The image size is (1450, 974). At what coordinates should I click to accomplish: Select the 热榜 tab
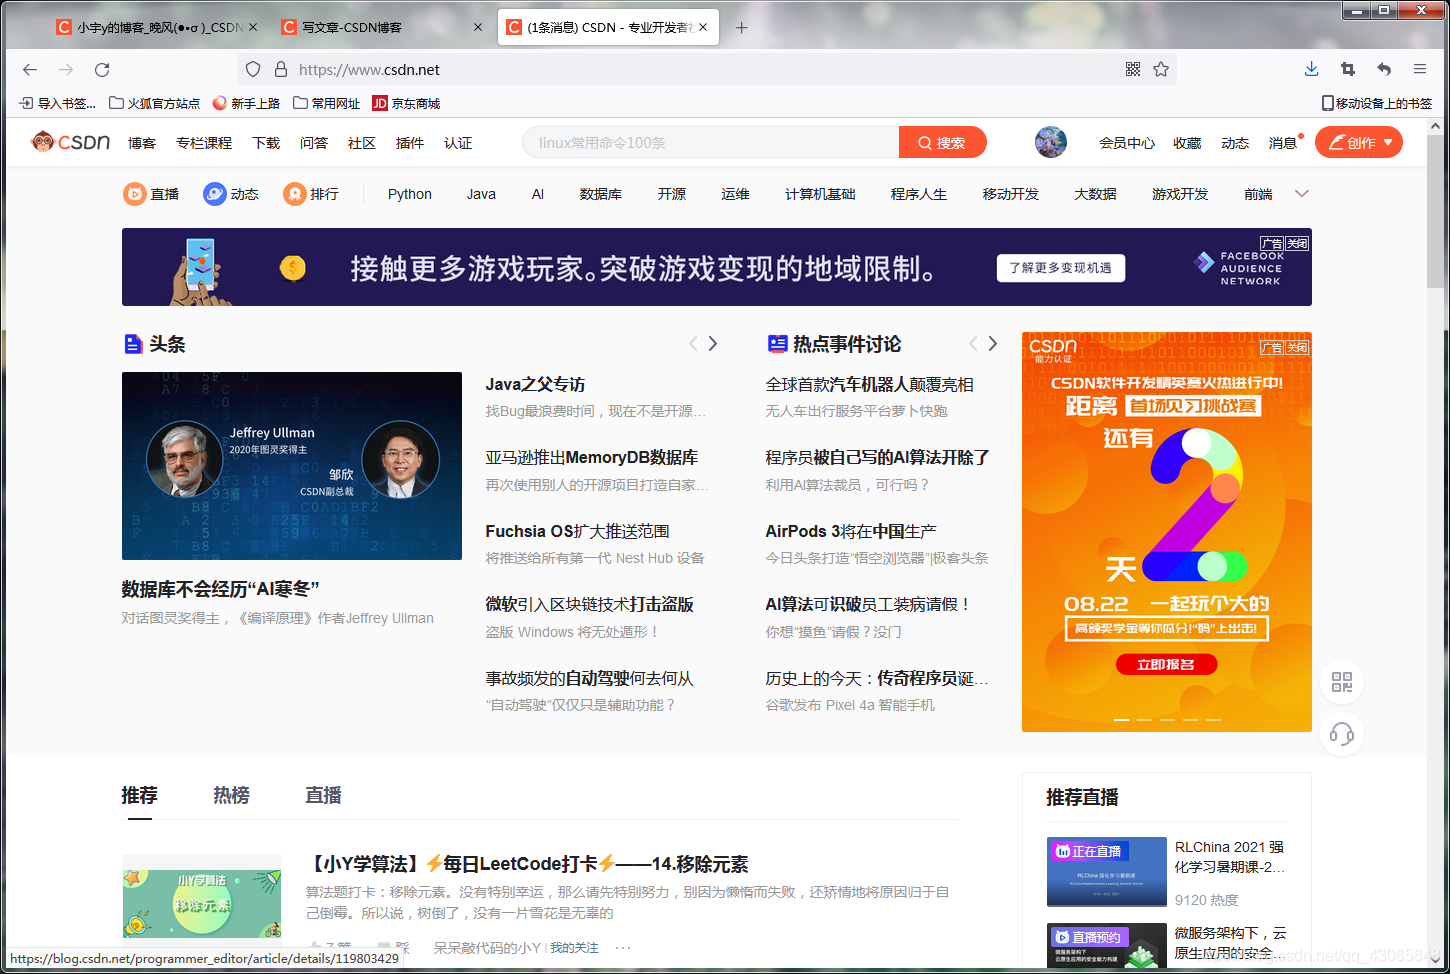231,795
